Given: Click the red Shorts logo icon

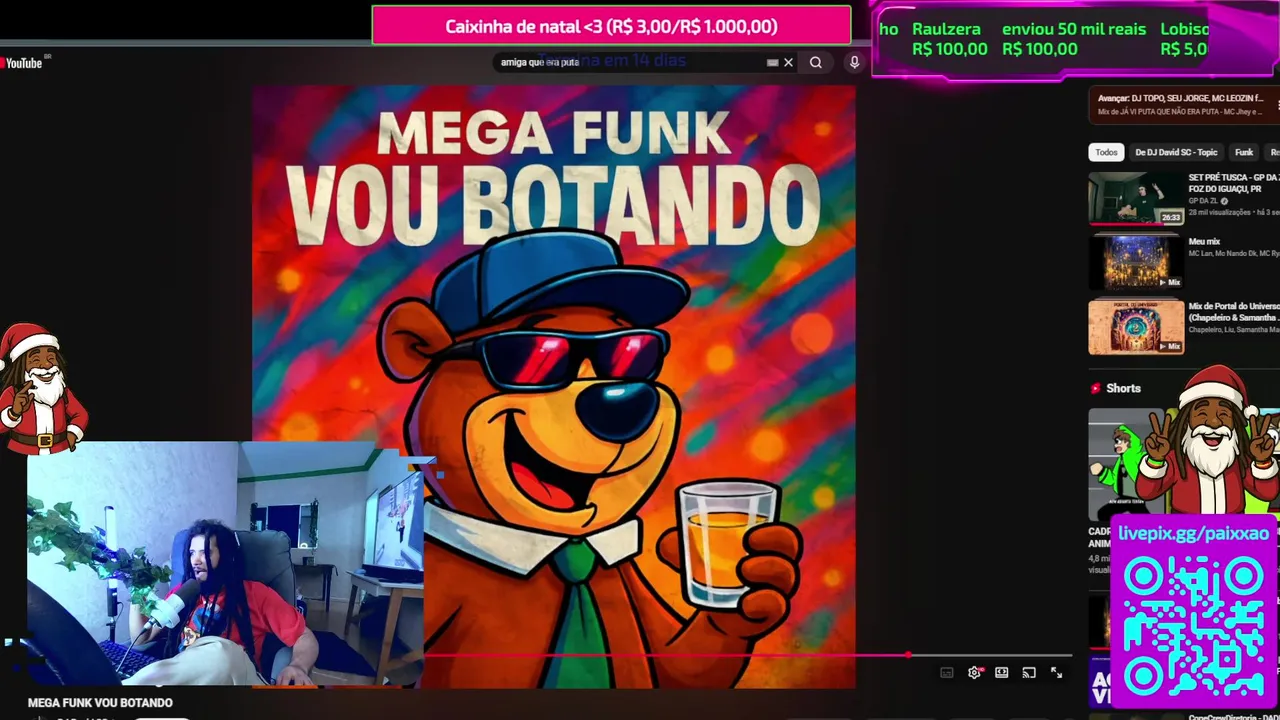Looking at the screenshot, I should (1096, 388).
